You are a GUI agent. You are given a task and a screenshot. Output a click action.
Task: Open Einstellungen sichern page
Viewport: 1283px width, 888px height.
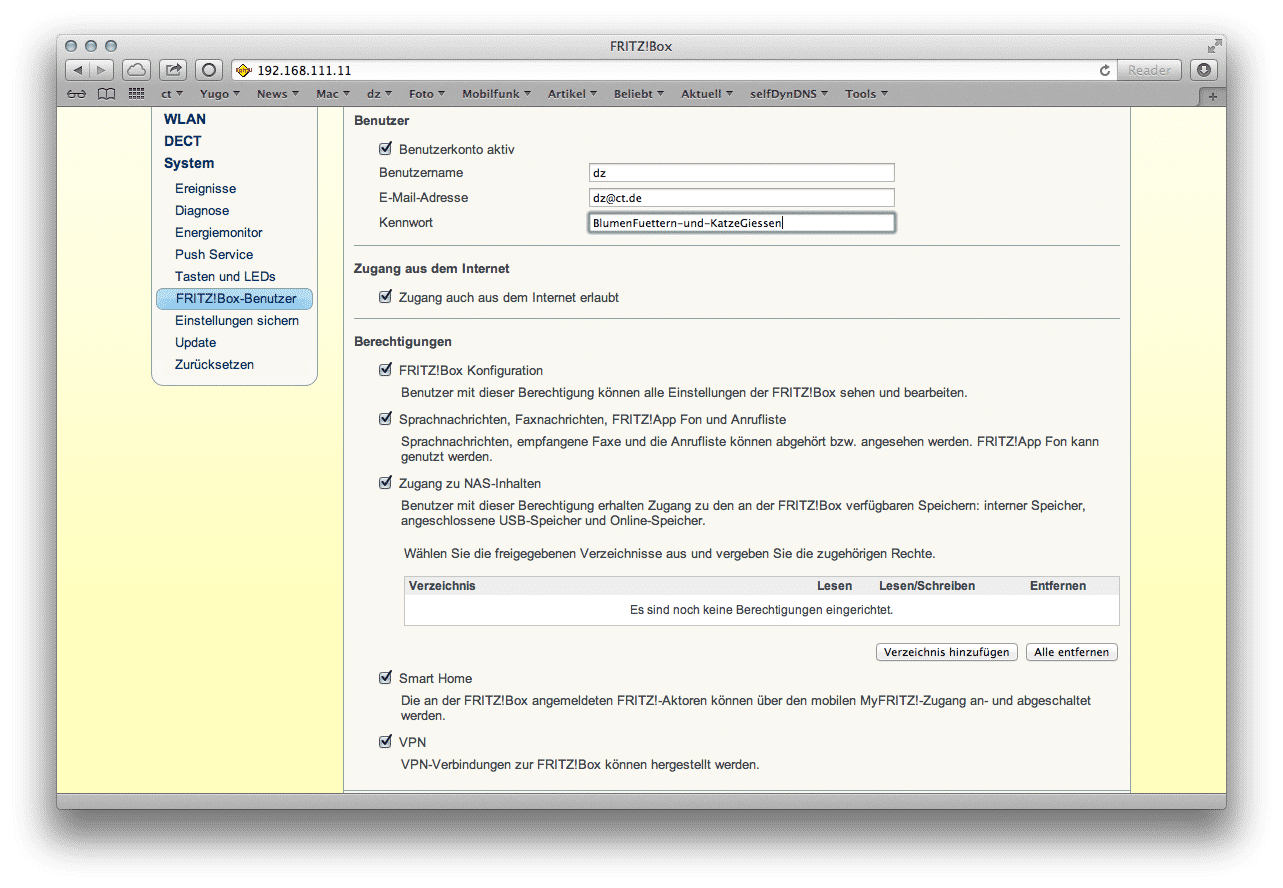pyautogui.click(x=237, y=320)
